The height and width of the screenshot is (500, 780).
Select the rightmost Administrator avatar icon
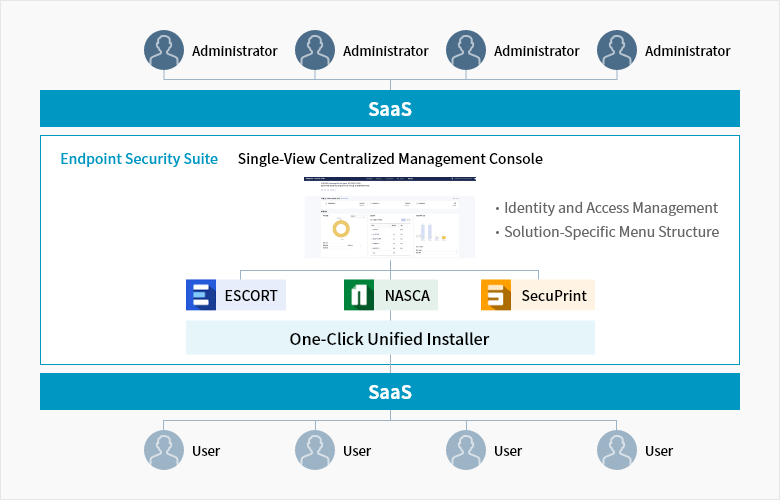pos(617,50)
